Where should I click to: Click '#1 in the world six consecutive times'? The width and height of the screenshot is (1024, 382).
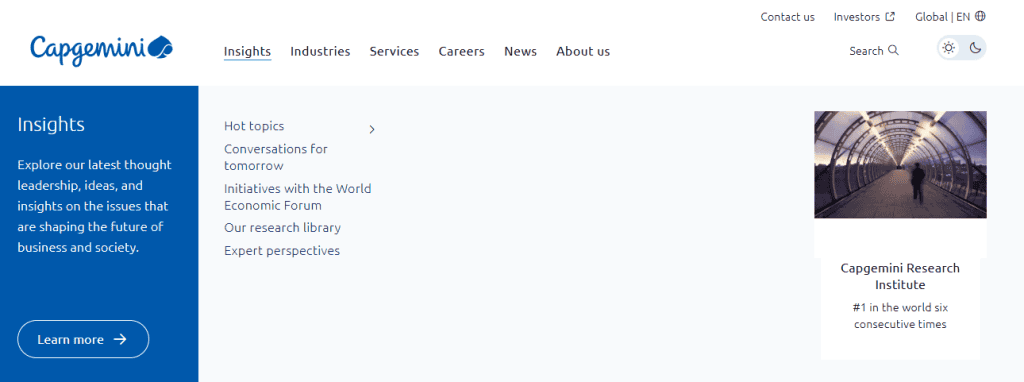[x=900, y=315]
